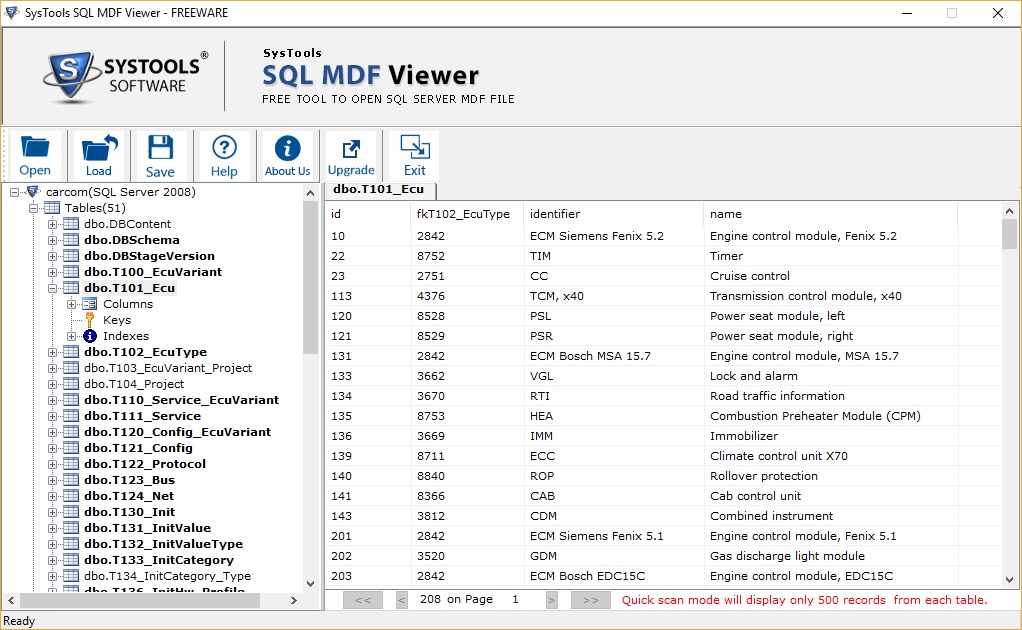Jump to last page with >> button

pos(591,600)
